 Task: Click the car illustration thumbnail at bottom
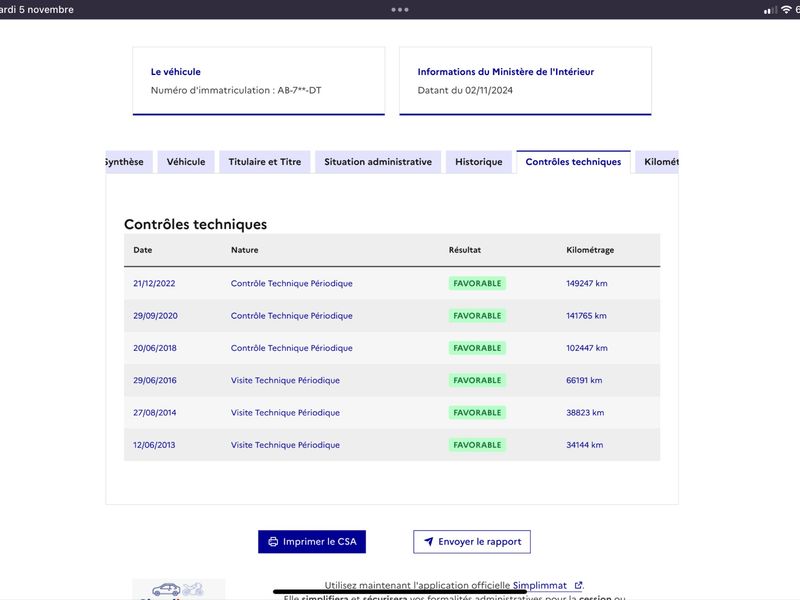pos(179,589)
